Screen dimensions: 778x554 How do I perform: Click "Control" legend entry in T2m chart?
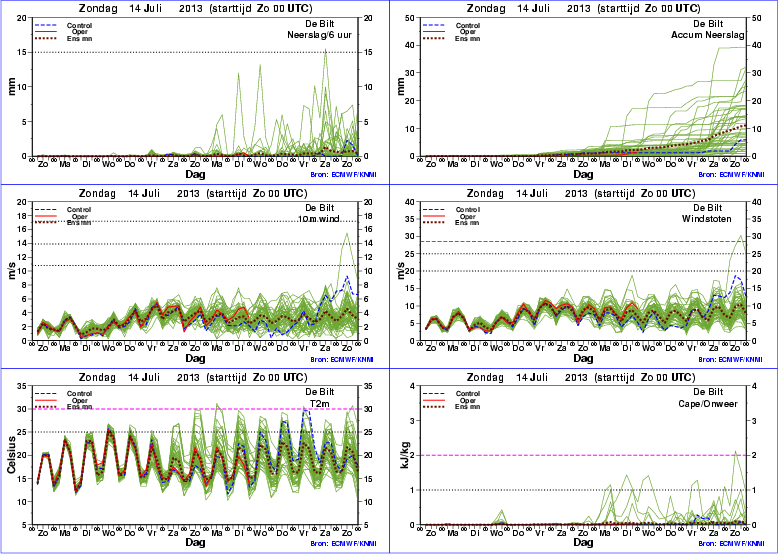79,394
